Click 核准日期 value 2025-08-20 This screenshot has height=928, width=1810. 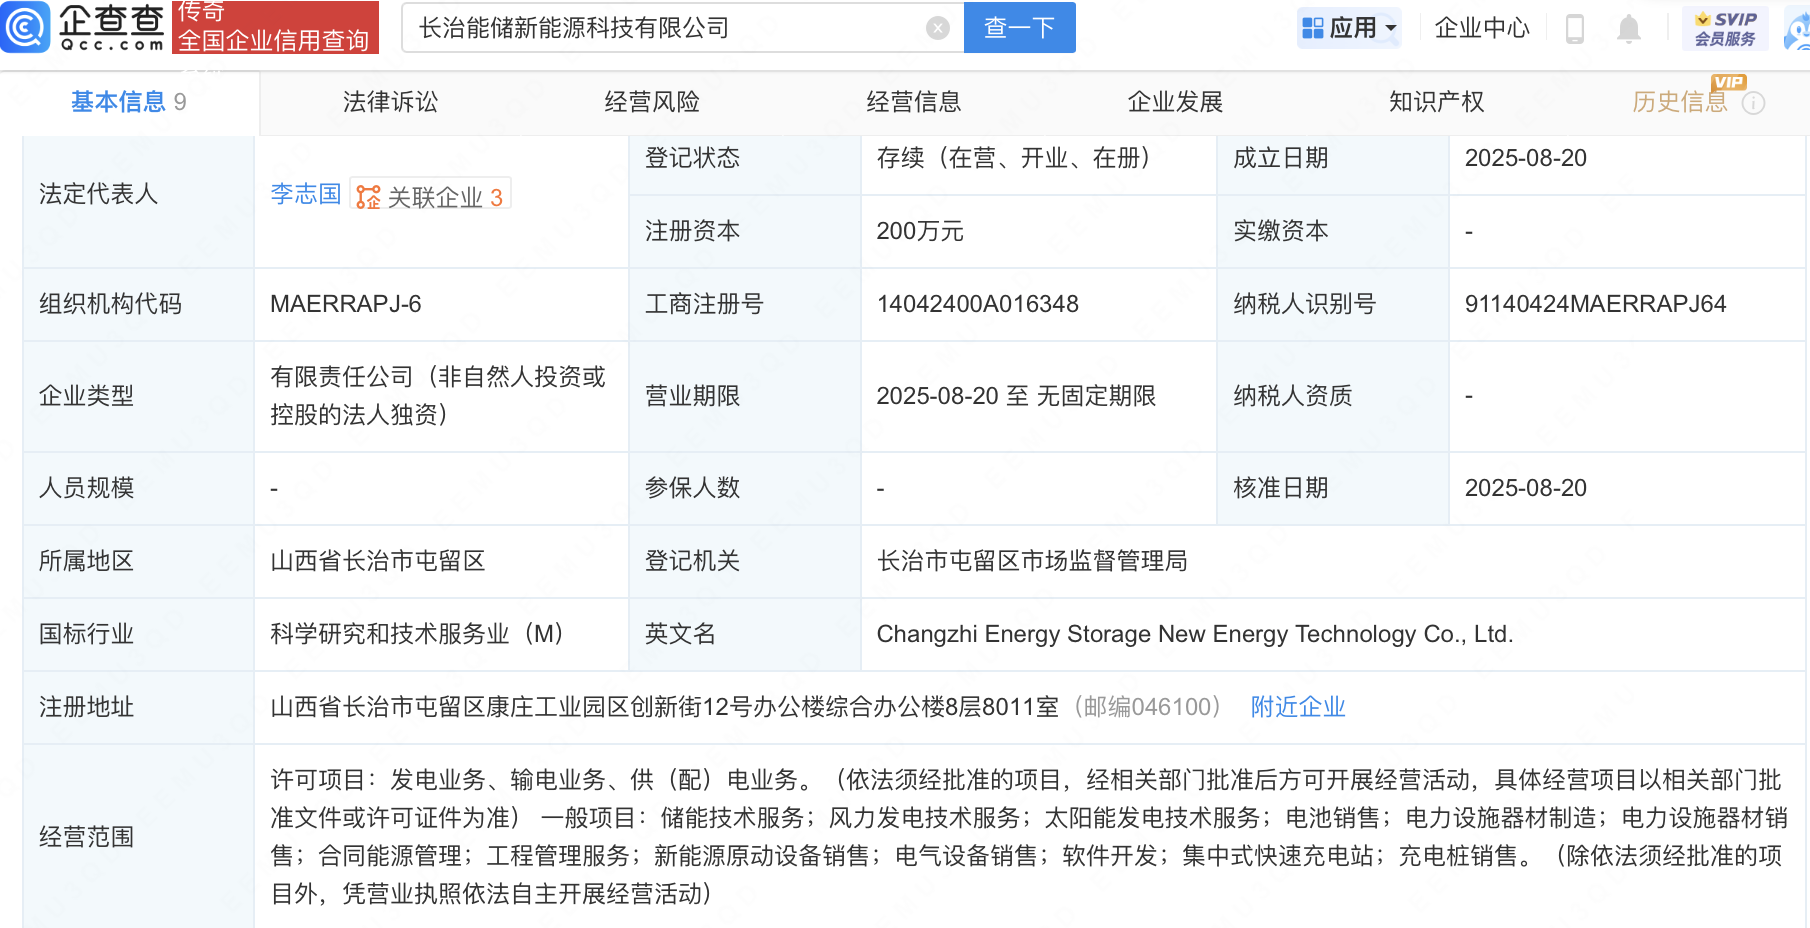click(1525, 488)
